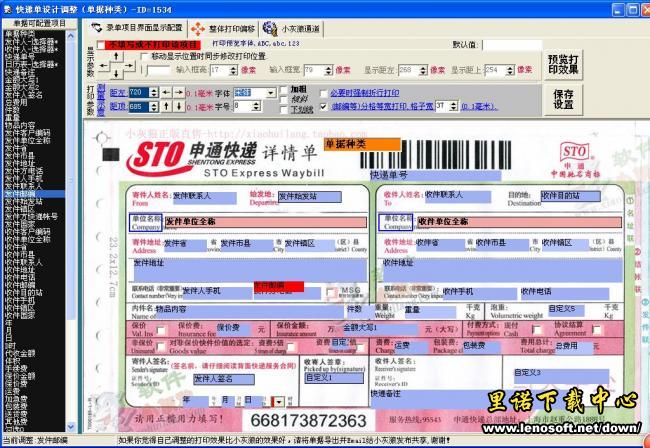Click 自定义3 field on waybill
Screen dimensions: 650x448
click(561, 375)
